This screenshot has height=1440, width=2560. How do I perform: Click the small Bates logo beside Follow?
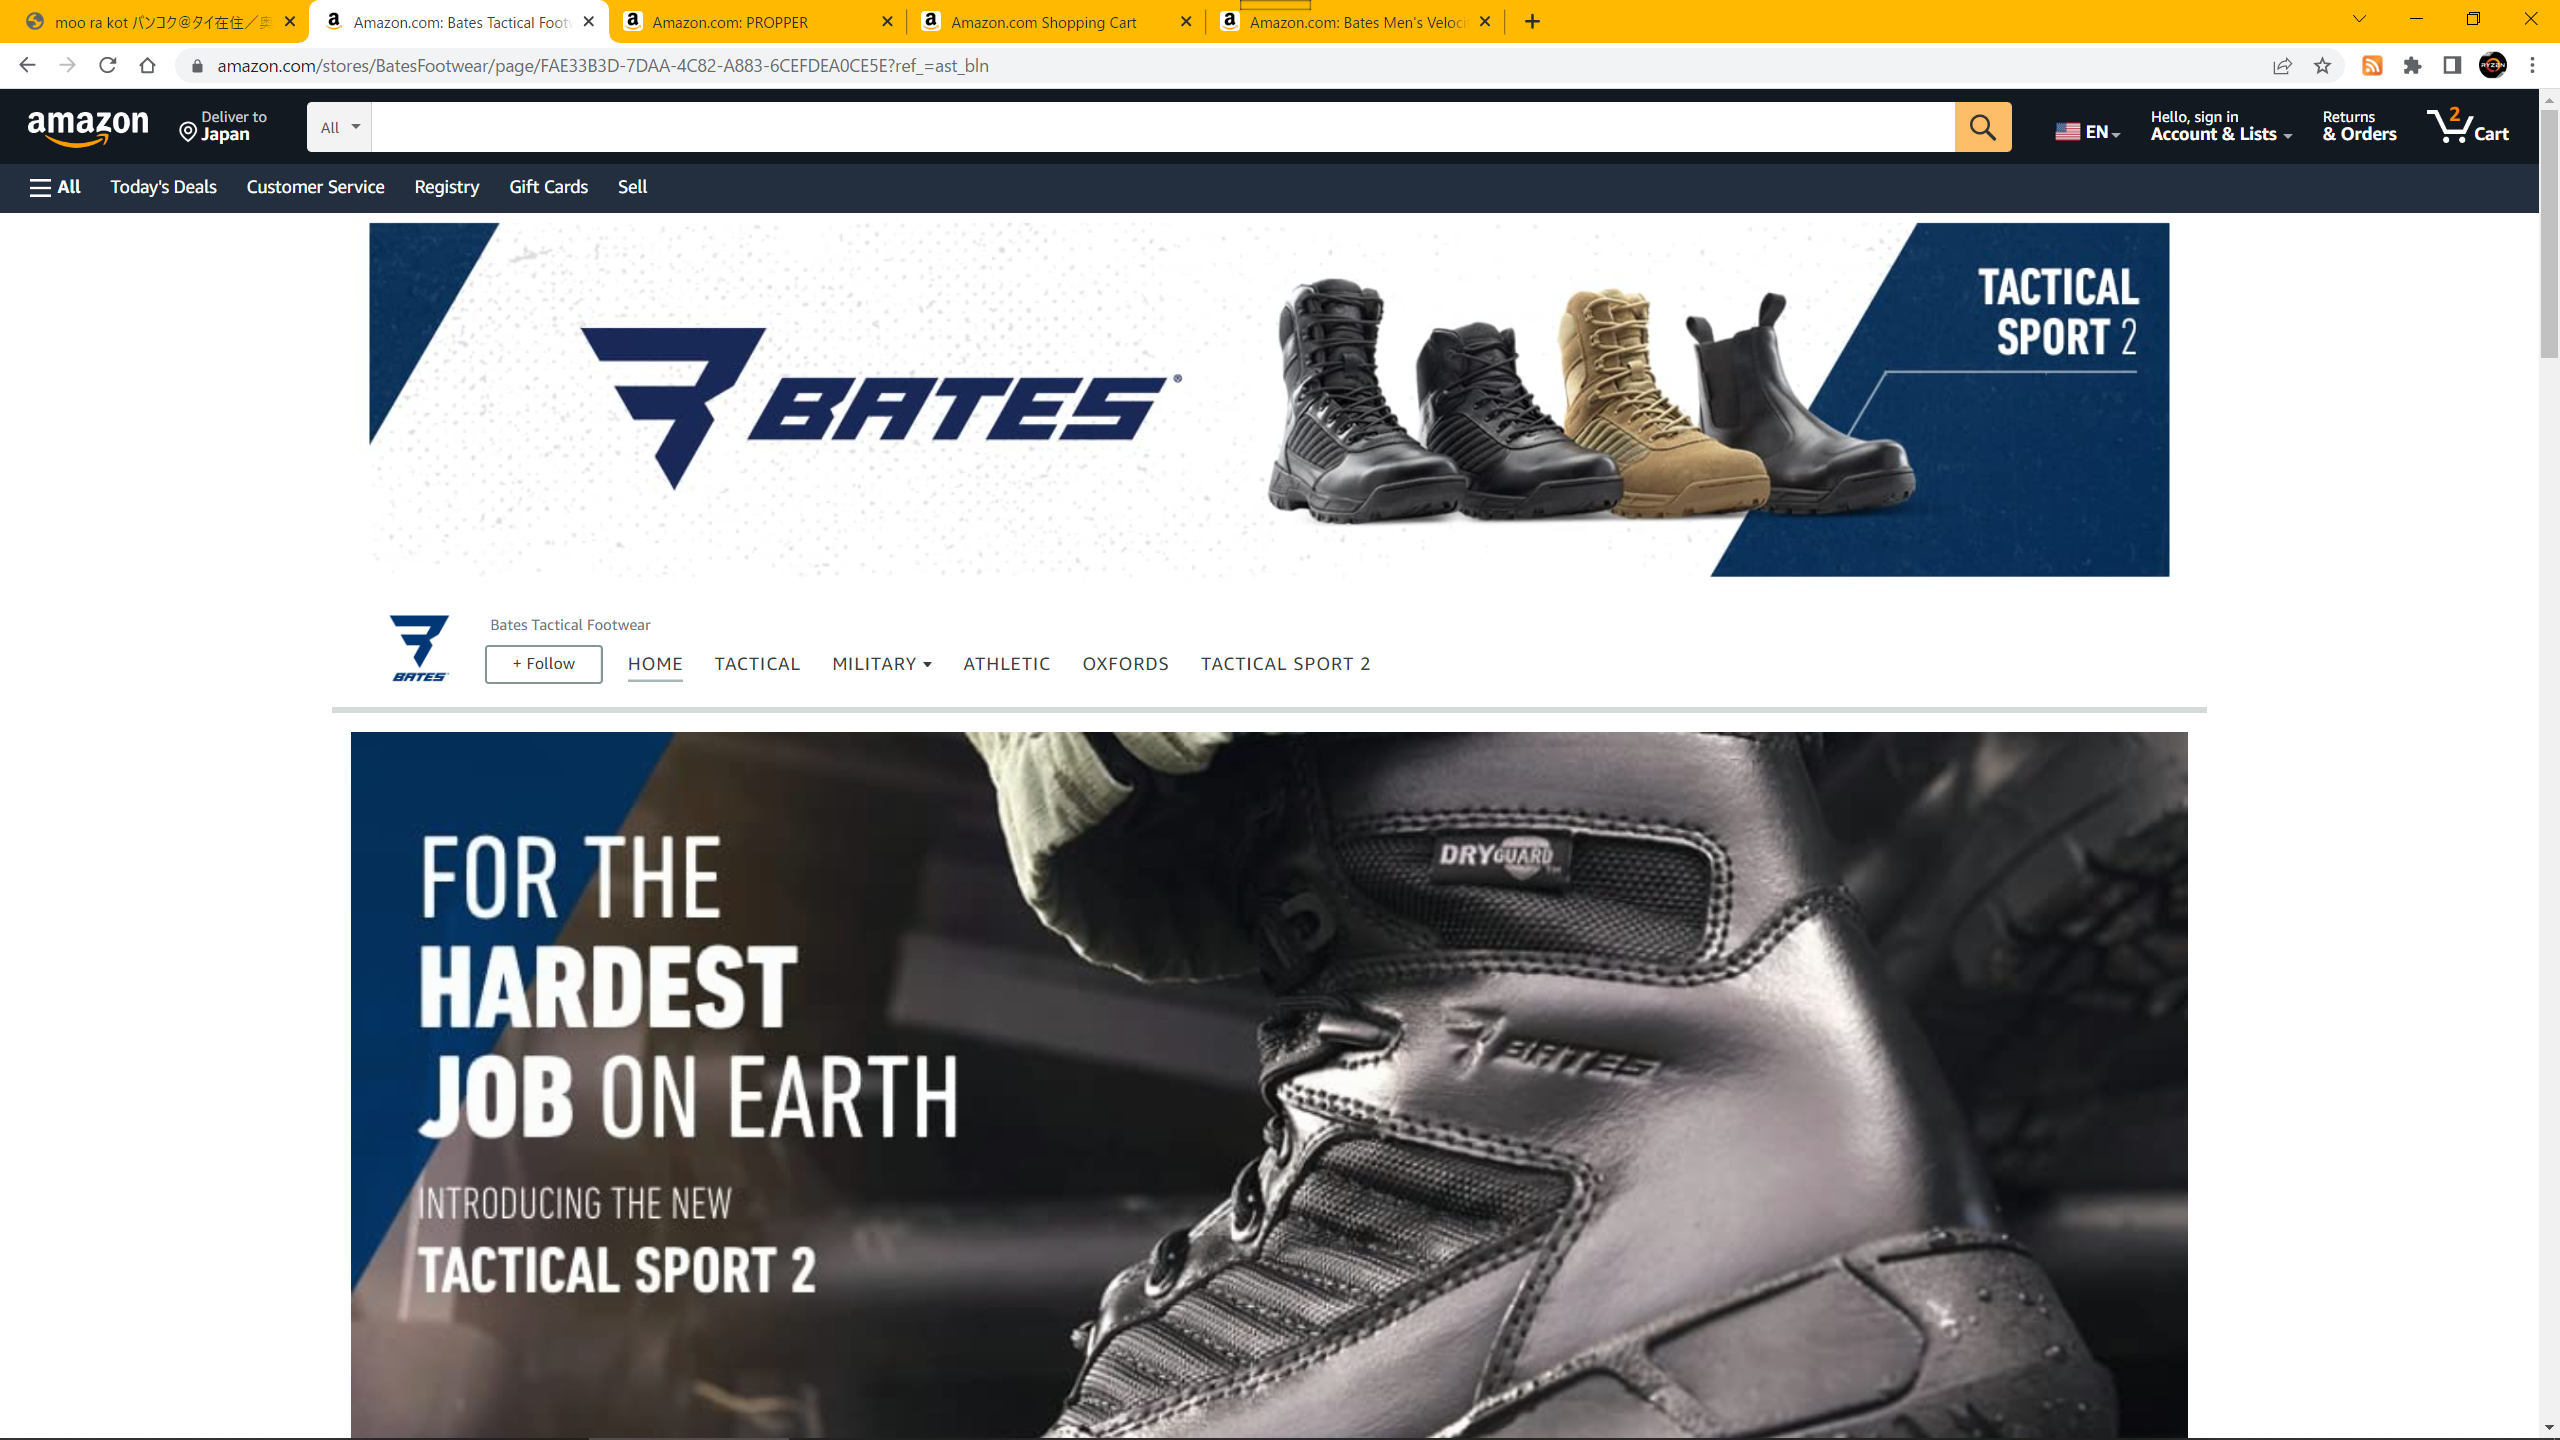point(420,648)
